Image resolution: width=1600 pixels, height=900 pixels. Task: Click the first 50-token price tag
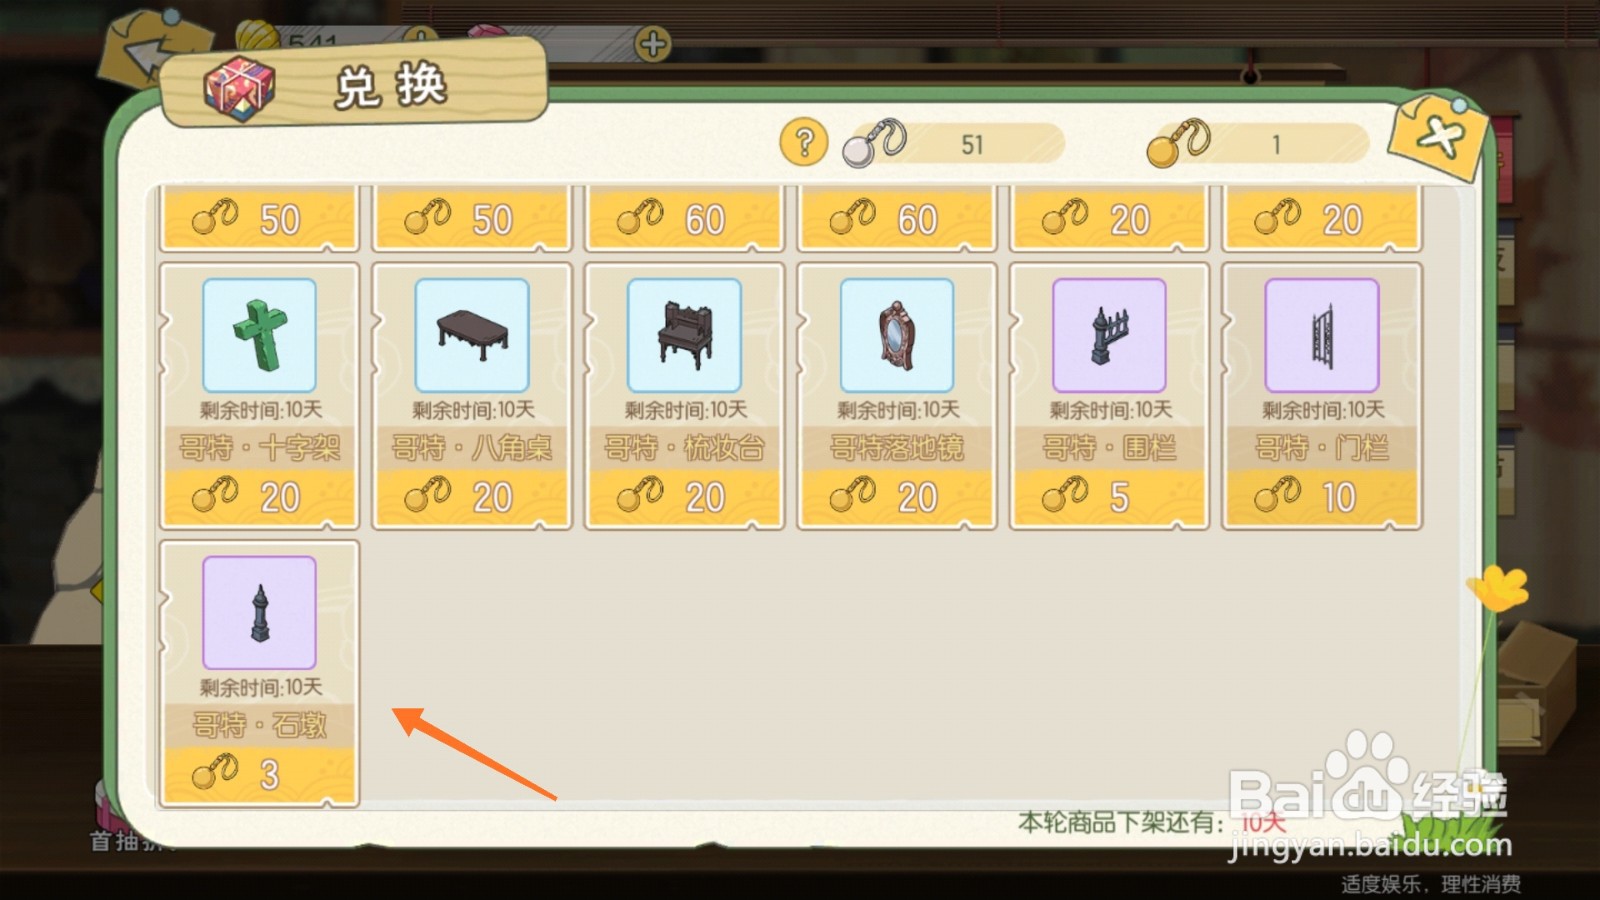pos(259,219)
